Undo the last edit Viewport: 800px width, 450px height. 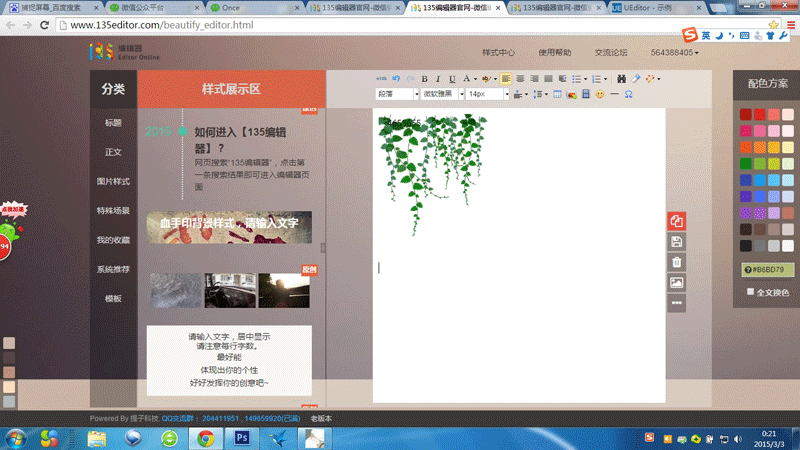pyautogui.click(x=396, y=79)
